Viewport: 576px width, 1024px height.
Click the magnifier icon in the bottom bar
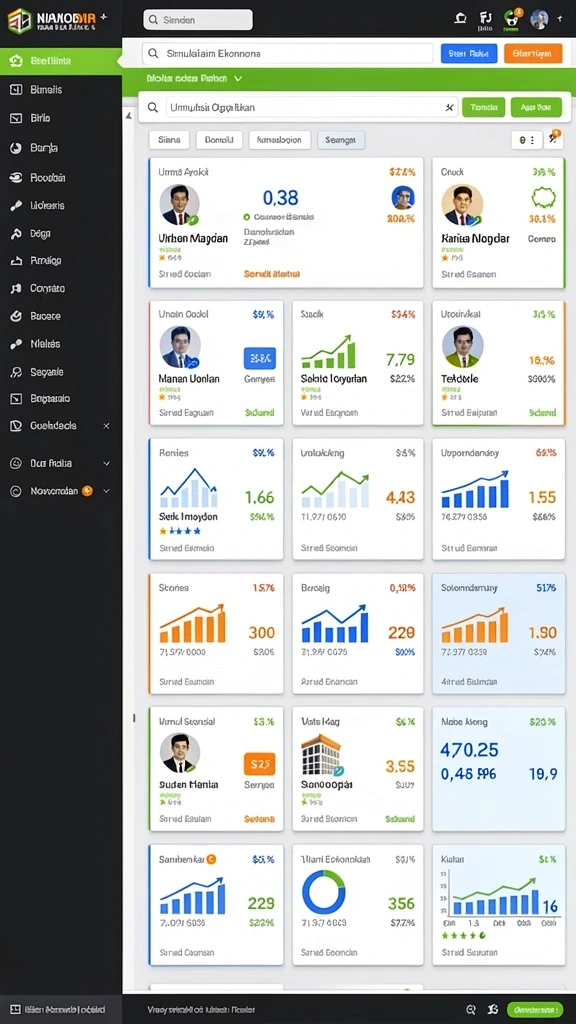(x=472, y=1010)
